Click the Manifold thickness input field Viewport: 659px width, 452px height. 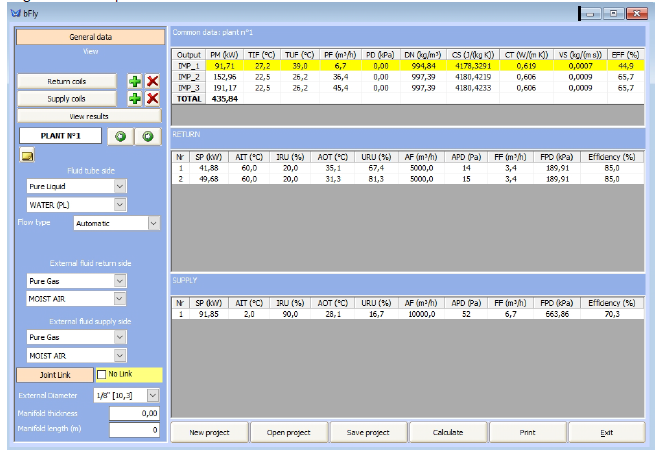point(134,413)
